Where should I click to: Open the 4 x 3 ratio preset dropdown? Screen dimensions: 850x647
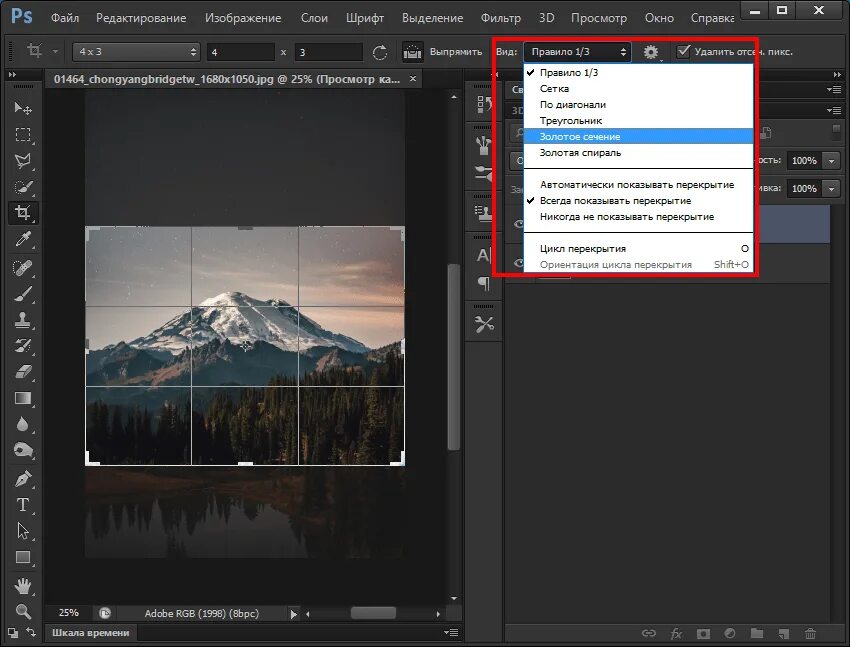coord(136,52)
